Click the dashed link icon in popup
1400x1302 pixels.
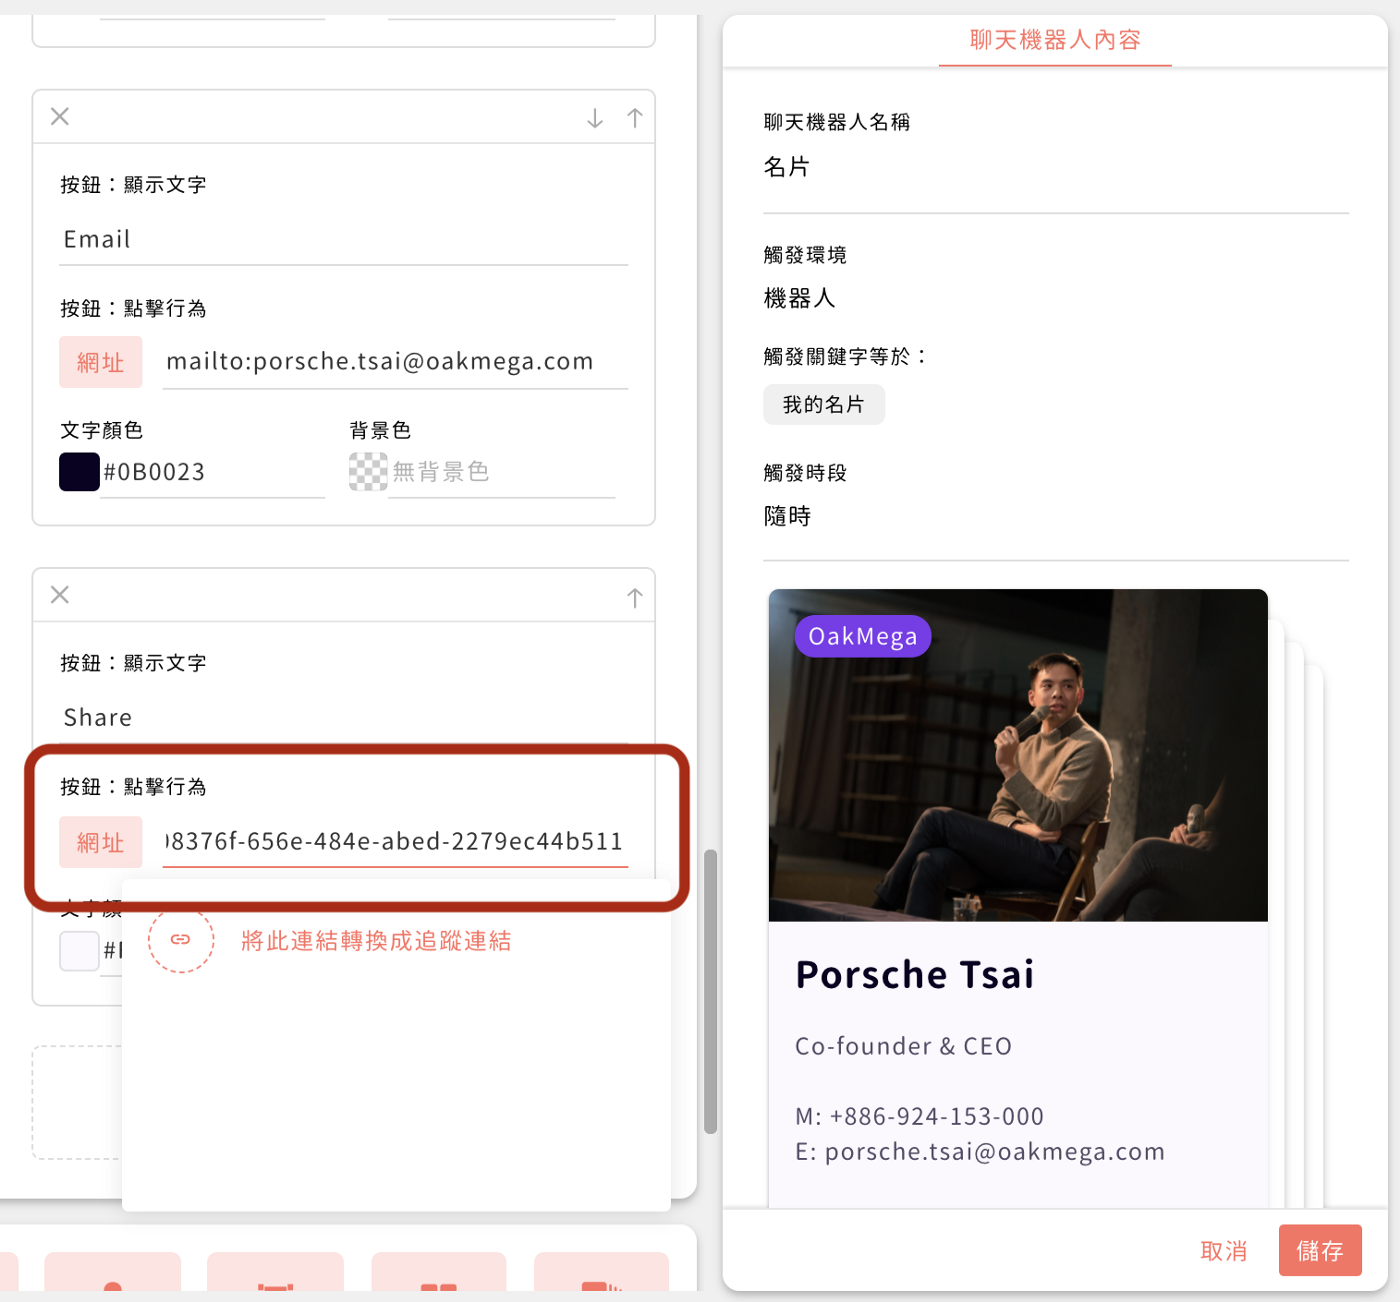[x=181, y=939]
